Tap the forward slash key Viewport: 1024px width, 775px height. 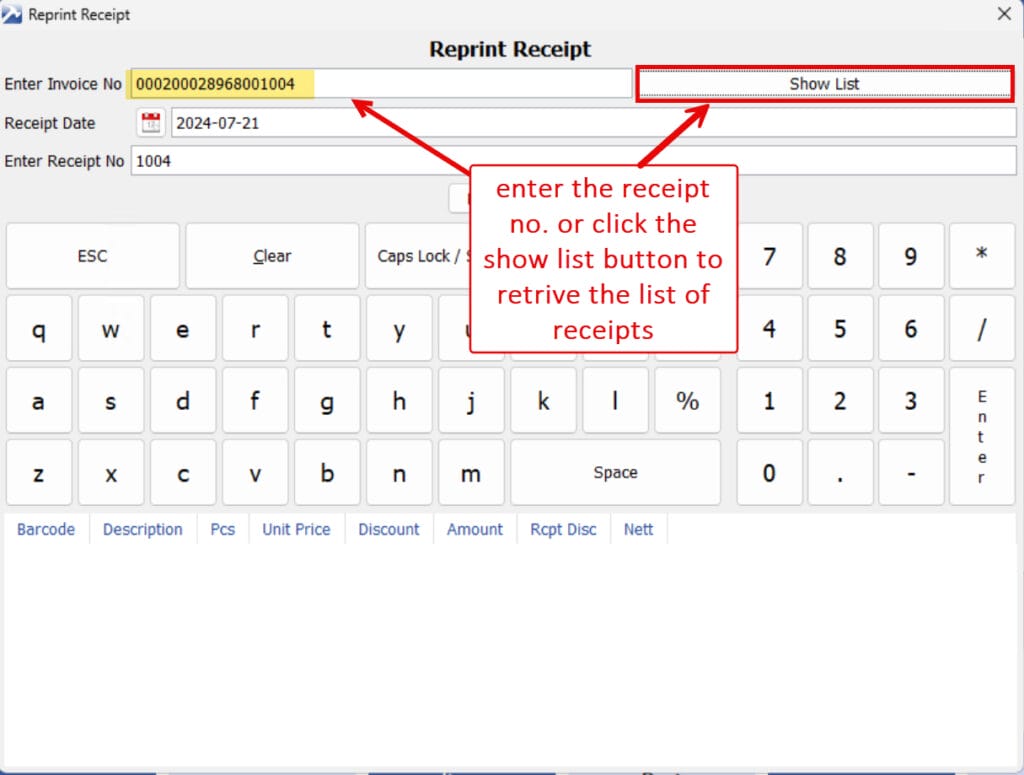[x=981, y=328]
